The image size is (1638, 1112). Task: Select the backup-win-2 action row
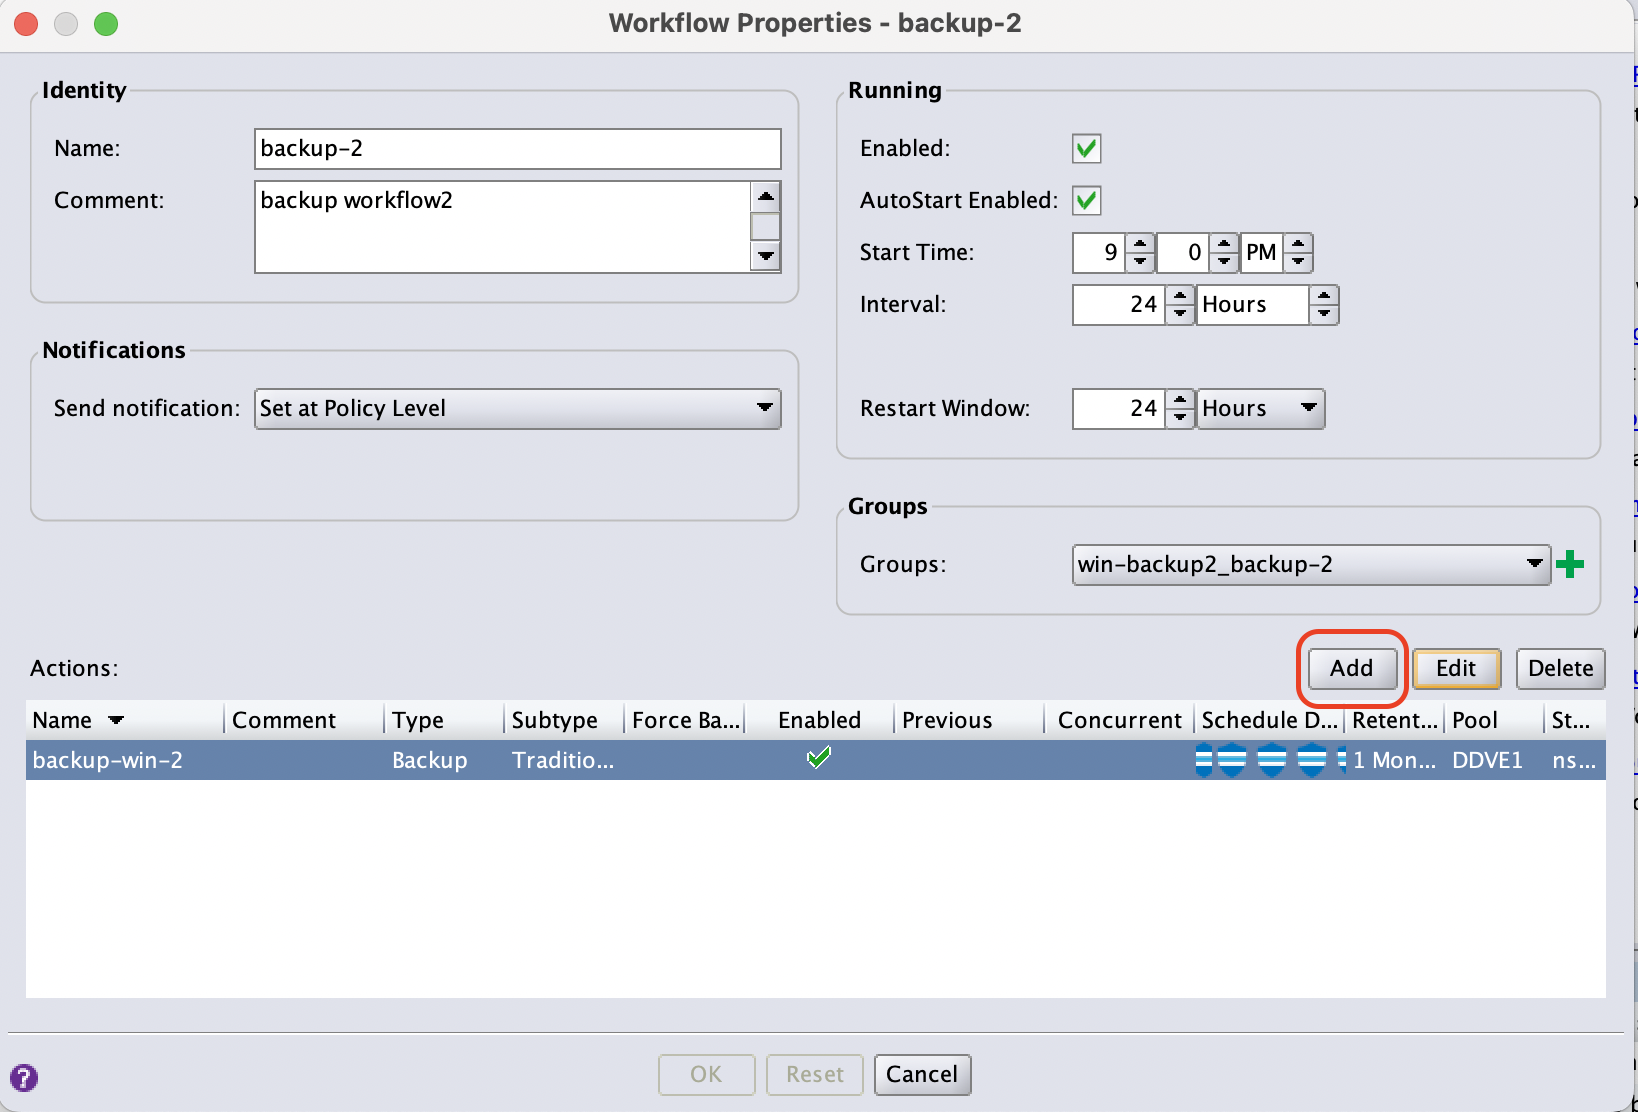[x=816, y=760]
